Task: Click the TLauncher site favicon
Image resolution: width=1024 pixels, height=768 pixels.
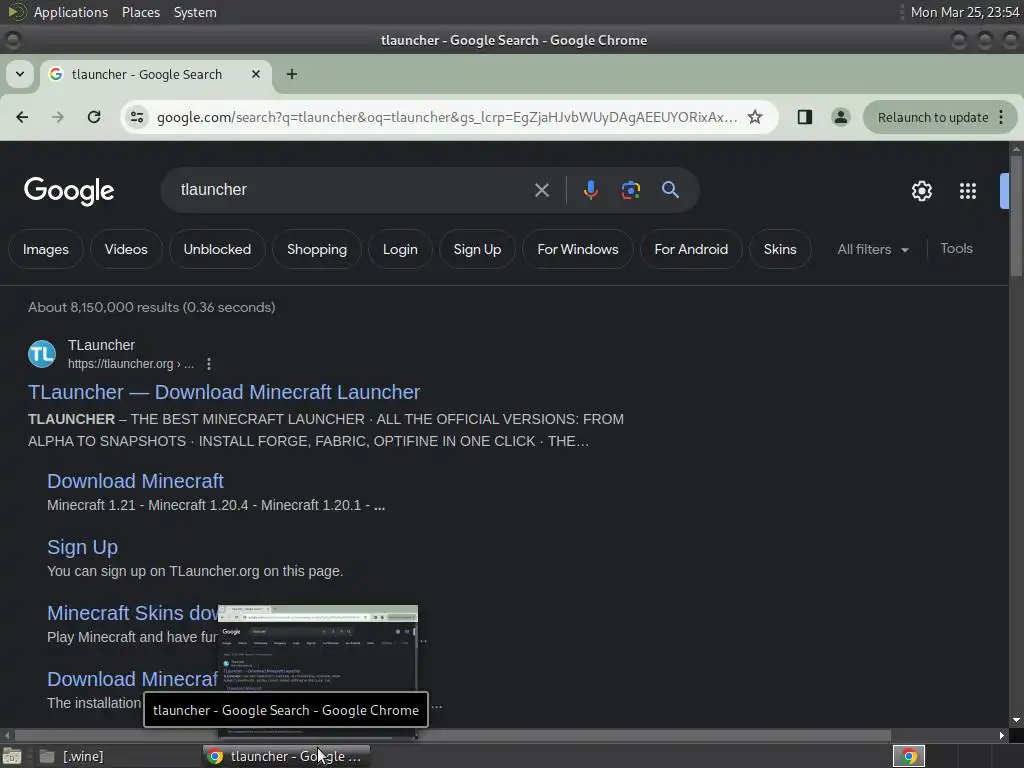Action: (42, 354)
